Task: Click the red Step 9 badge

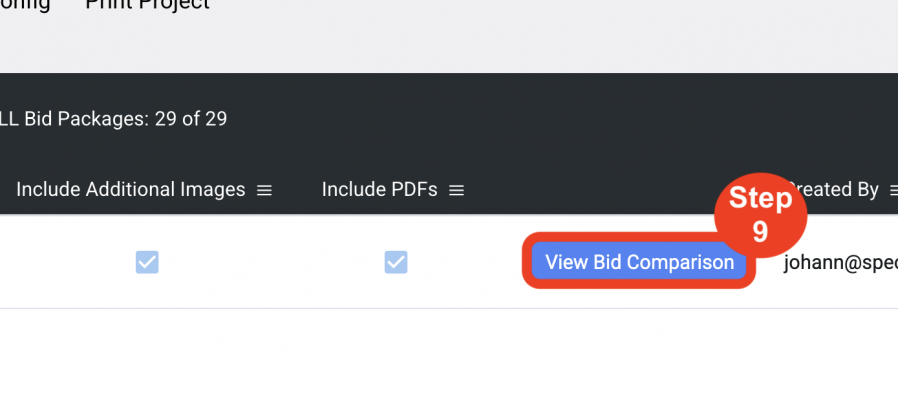Action: click(761, 215)
